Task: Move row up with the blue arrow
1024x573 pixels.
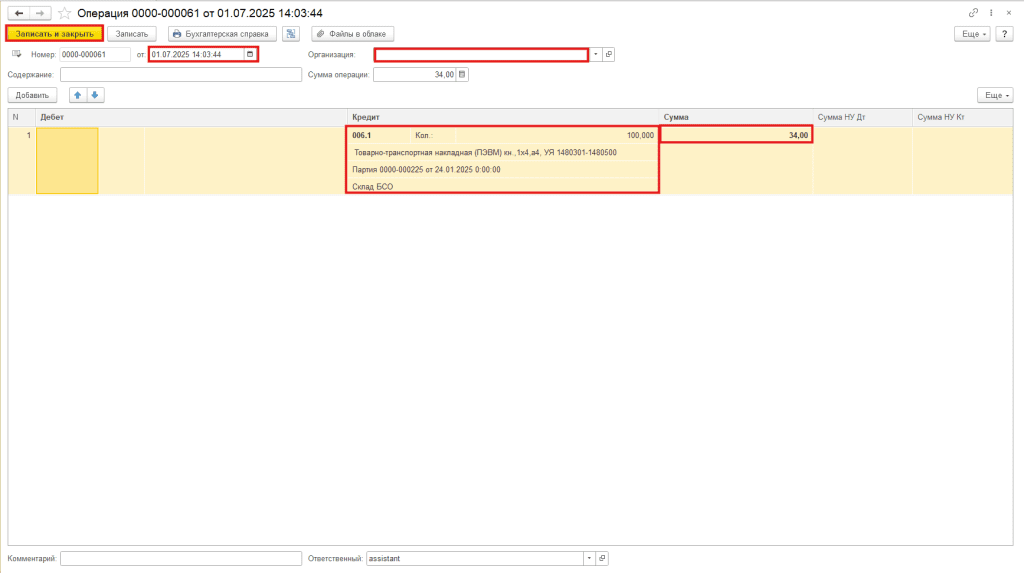Action: [x=78, y=95]
